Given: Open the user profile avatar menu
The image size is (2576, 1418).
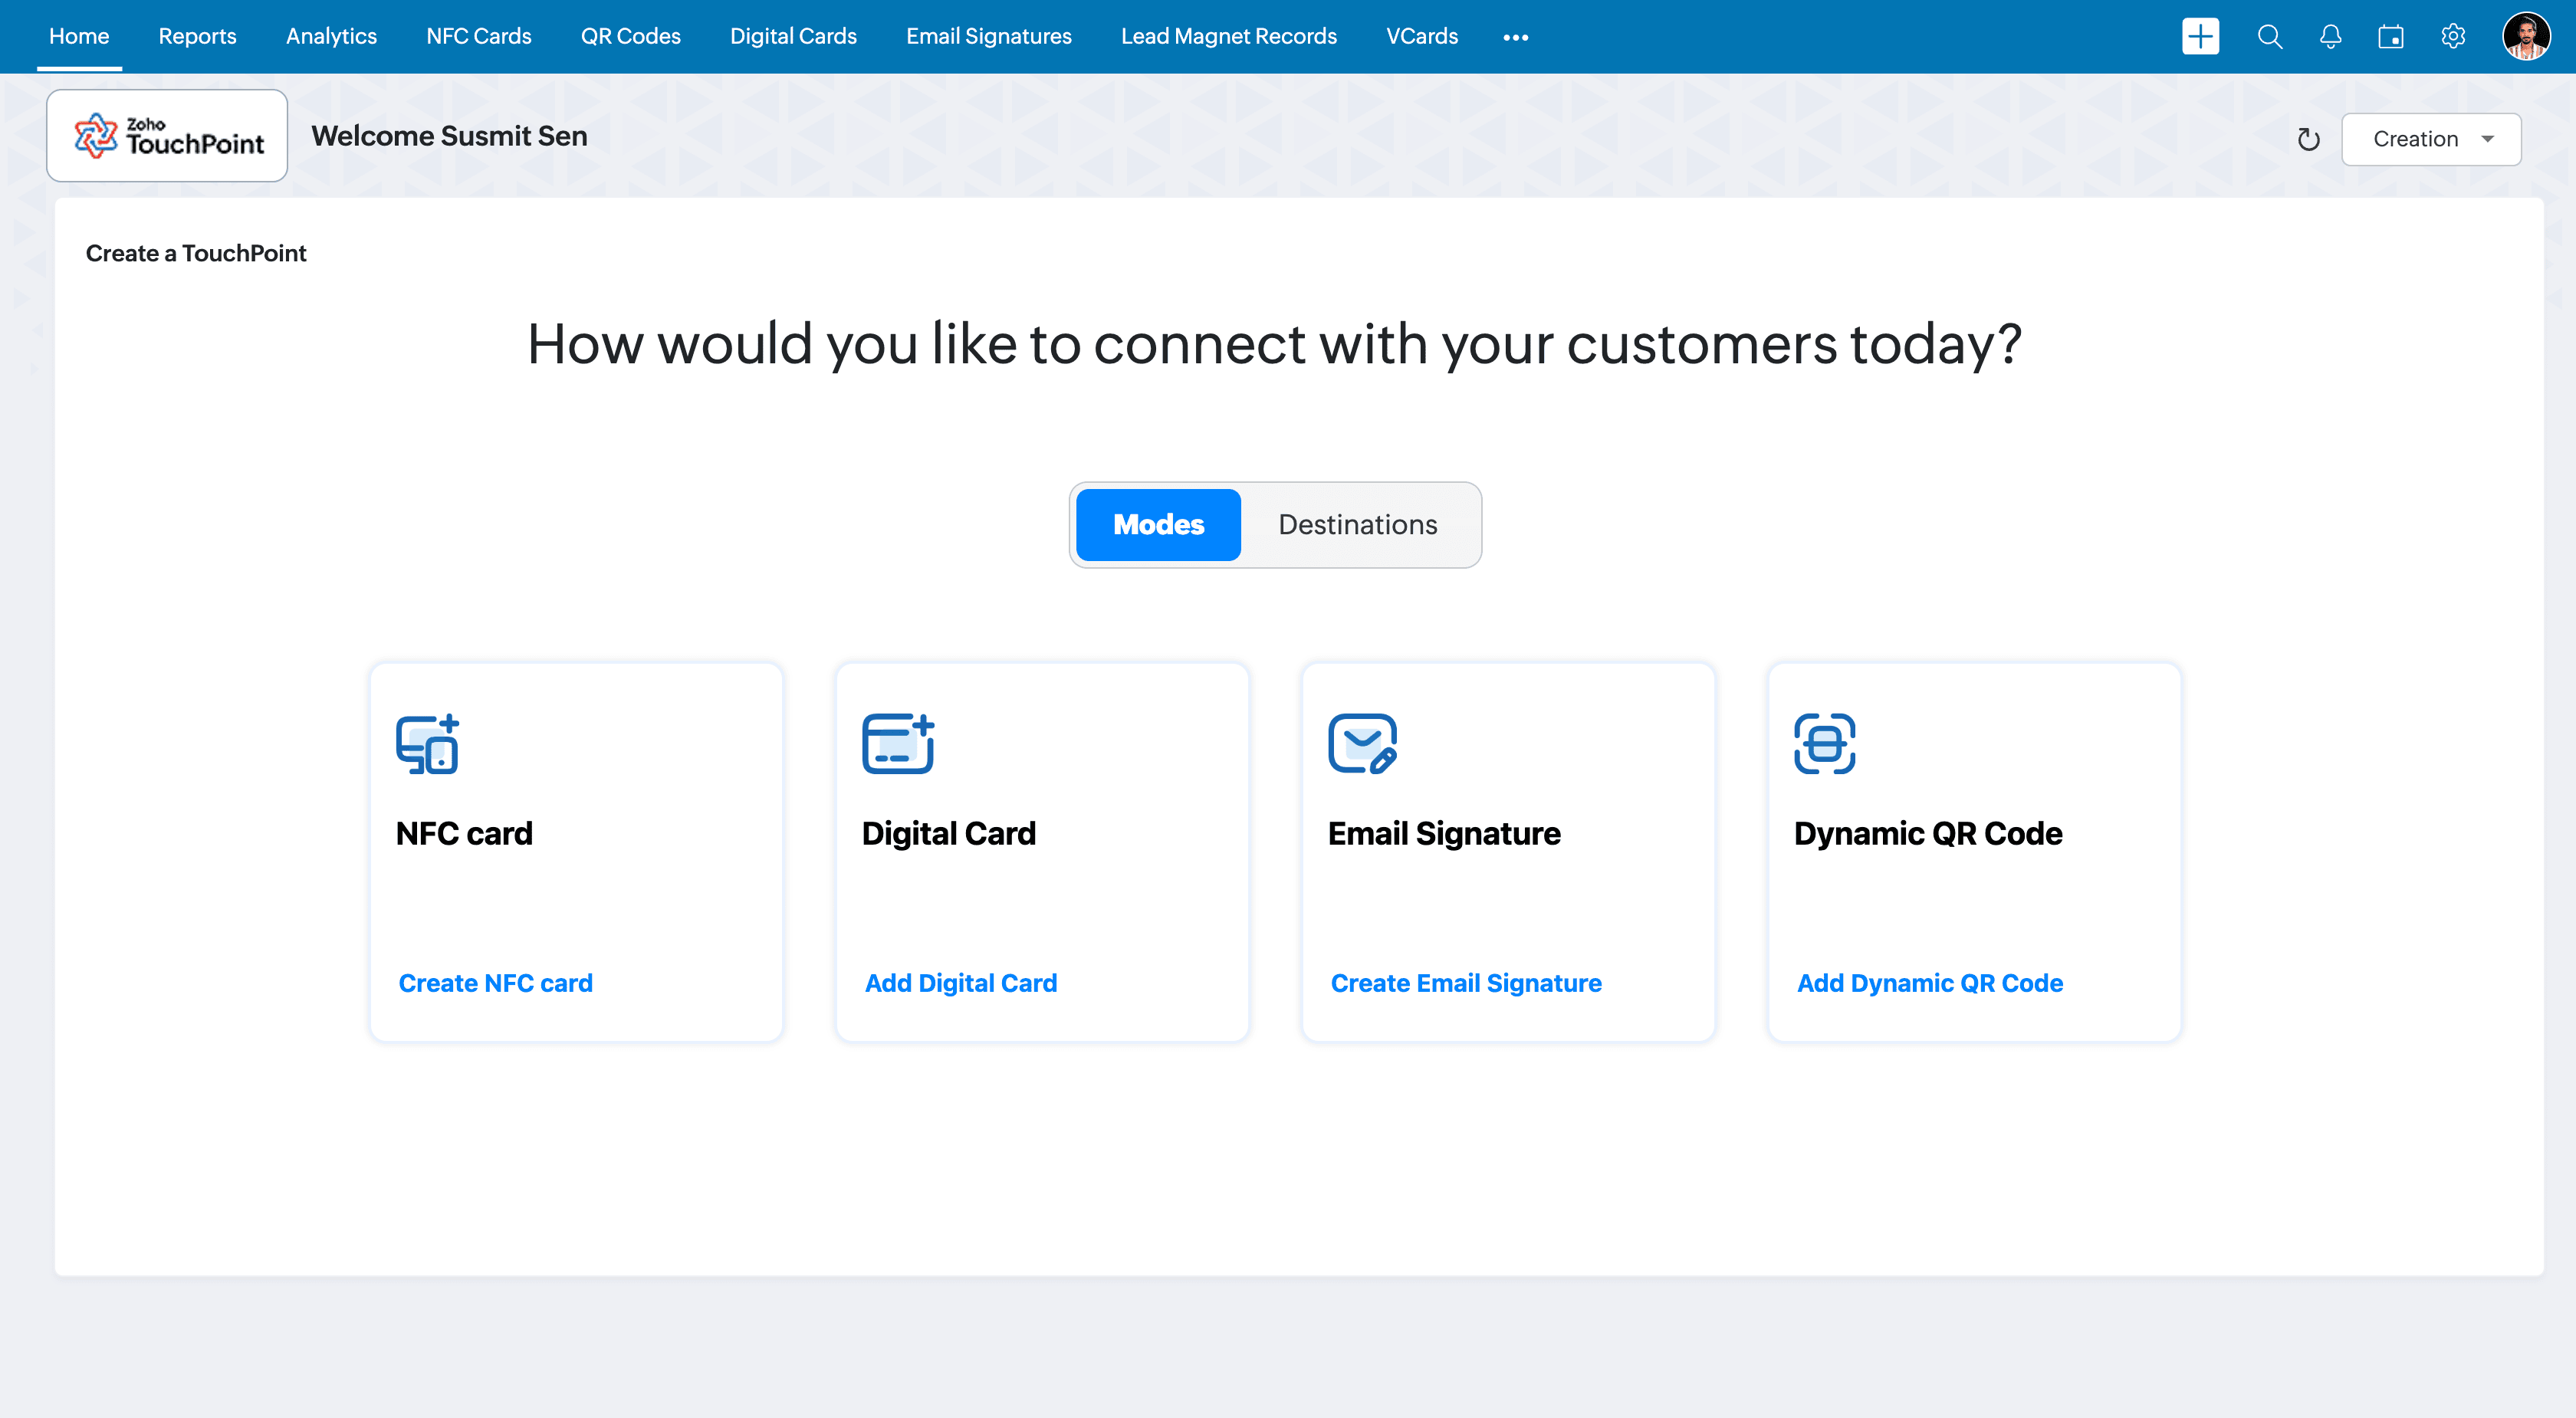Looking at the screenshot, I should tap(2526, 37).
